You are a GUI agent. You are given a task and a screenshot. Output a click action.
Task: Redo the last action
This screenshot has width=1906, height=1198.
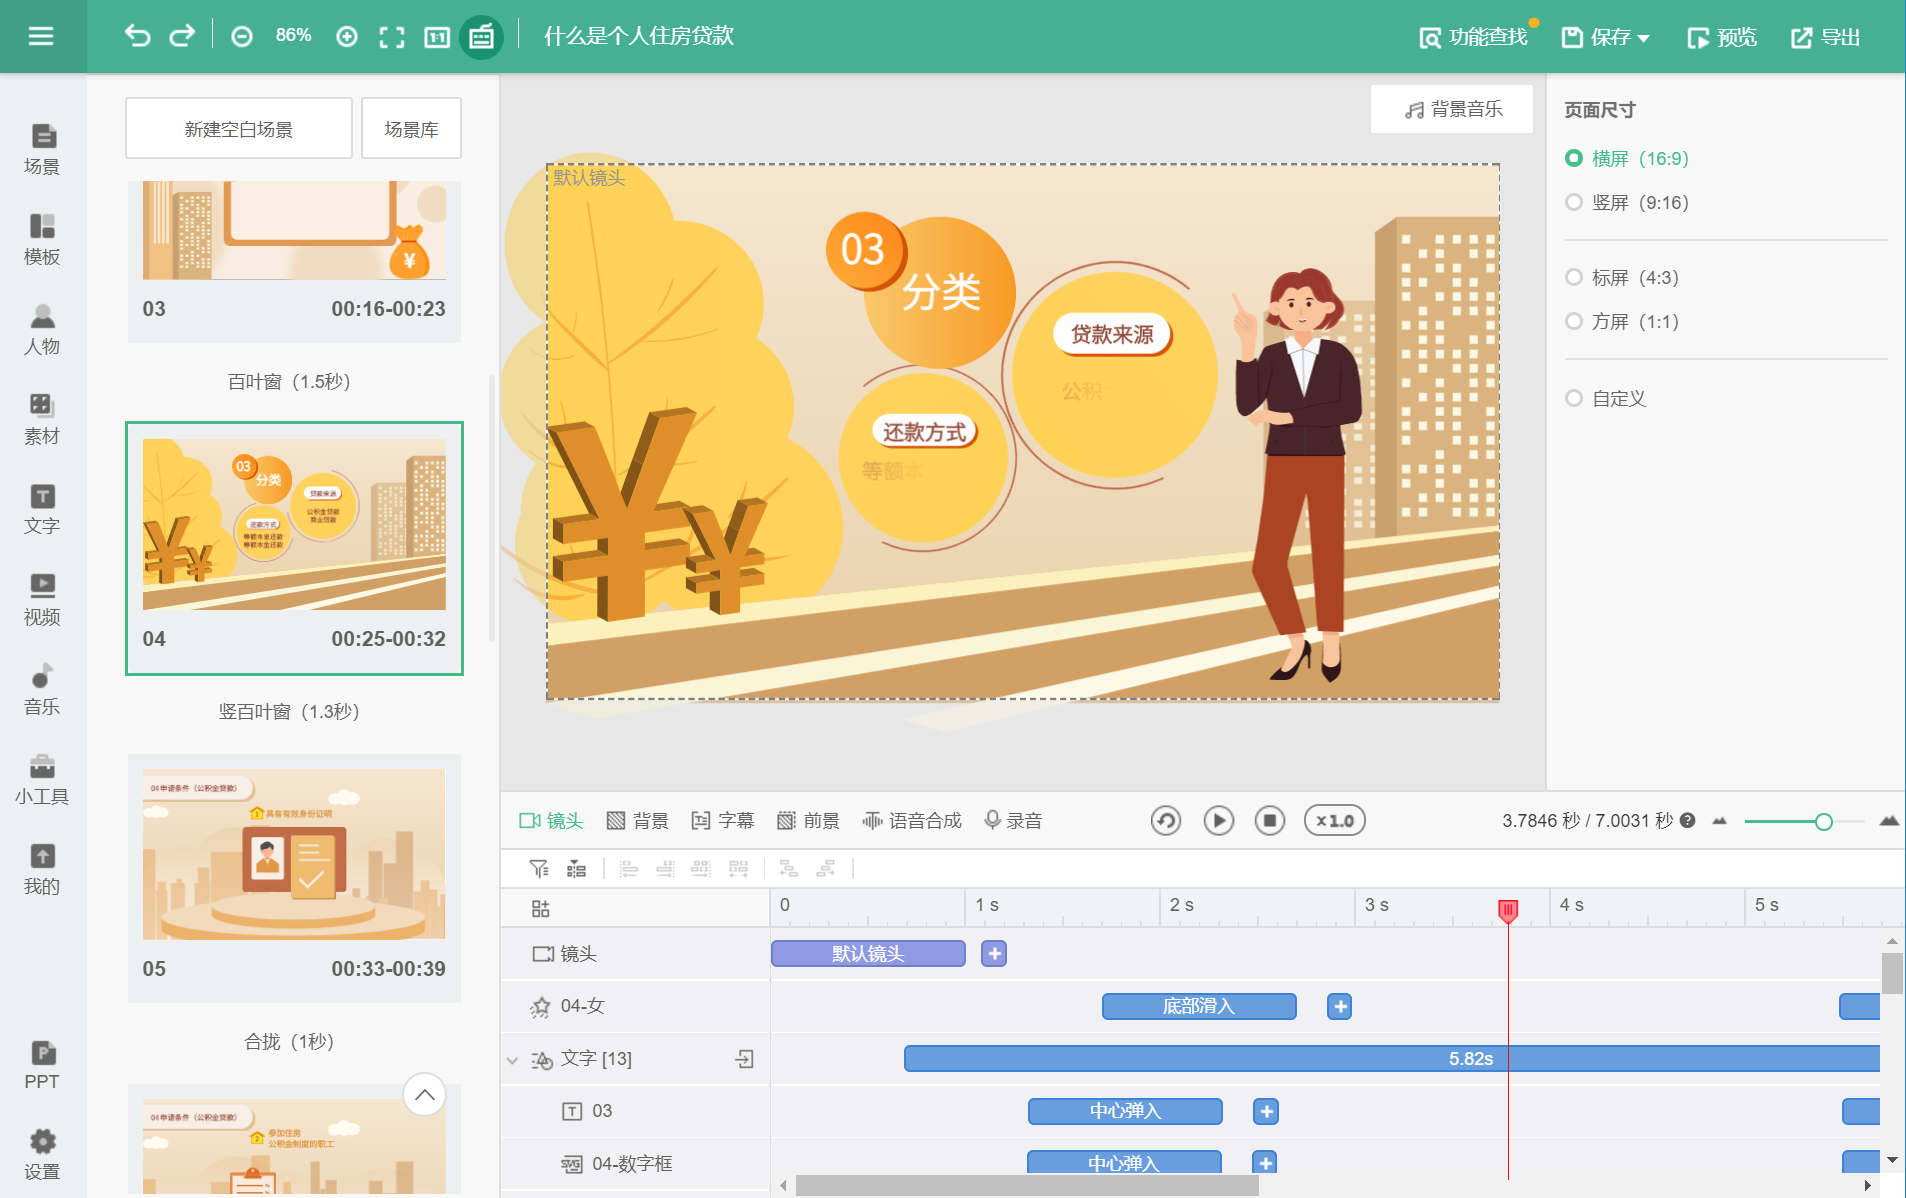(182, 36)
